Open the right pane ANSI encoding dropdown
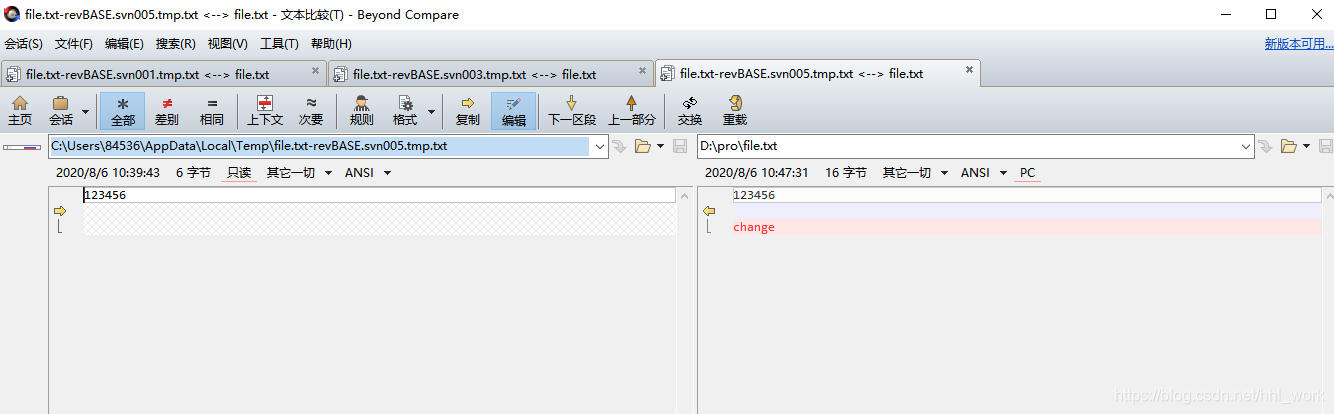Viewport: 1334px width, 414px height. pos(983,173)
